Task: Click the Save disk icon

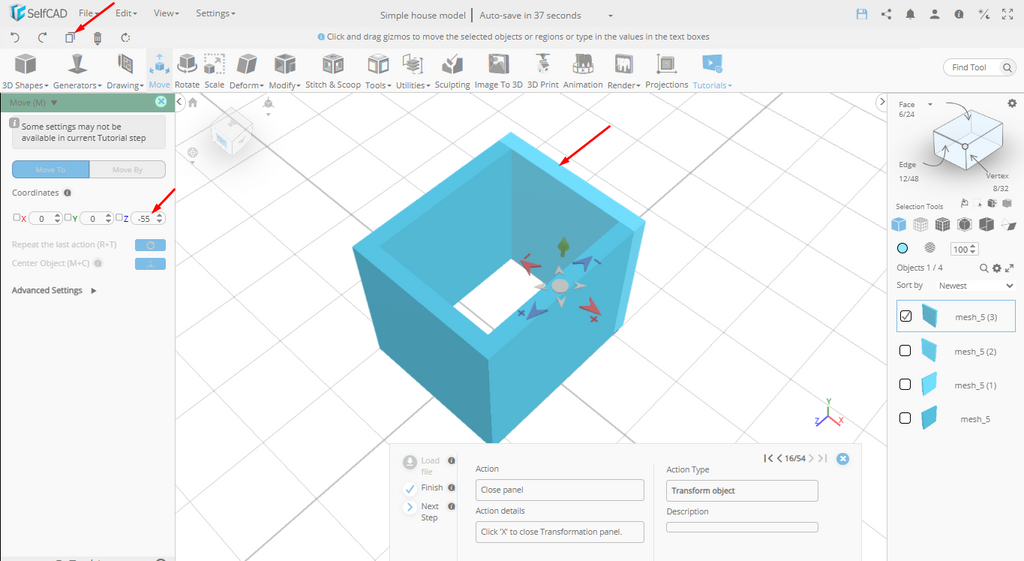Action: pos(861,14)
